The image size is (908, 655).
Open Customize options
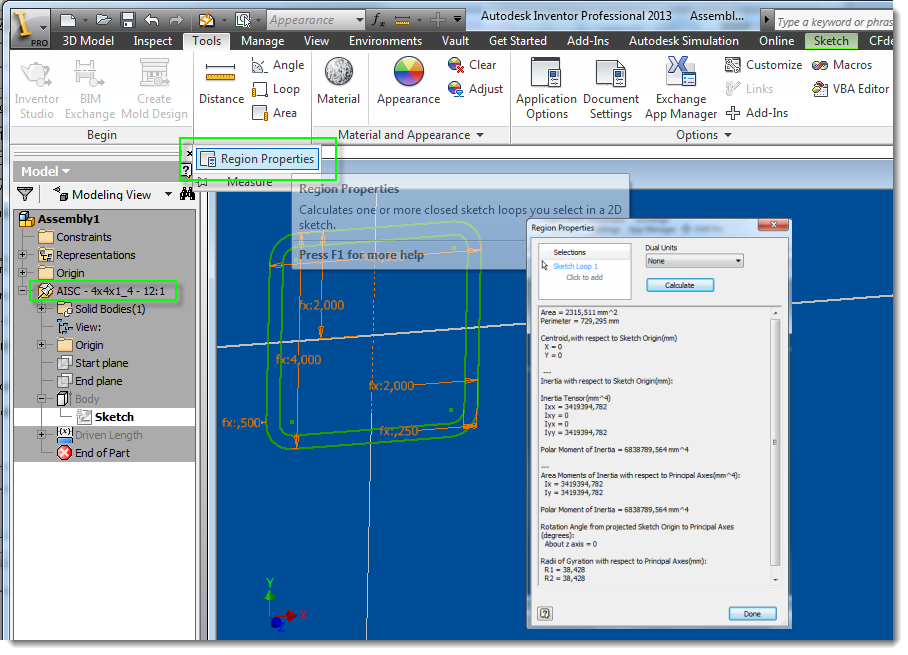pyautogui.click(x=763, y=65)
